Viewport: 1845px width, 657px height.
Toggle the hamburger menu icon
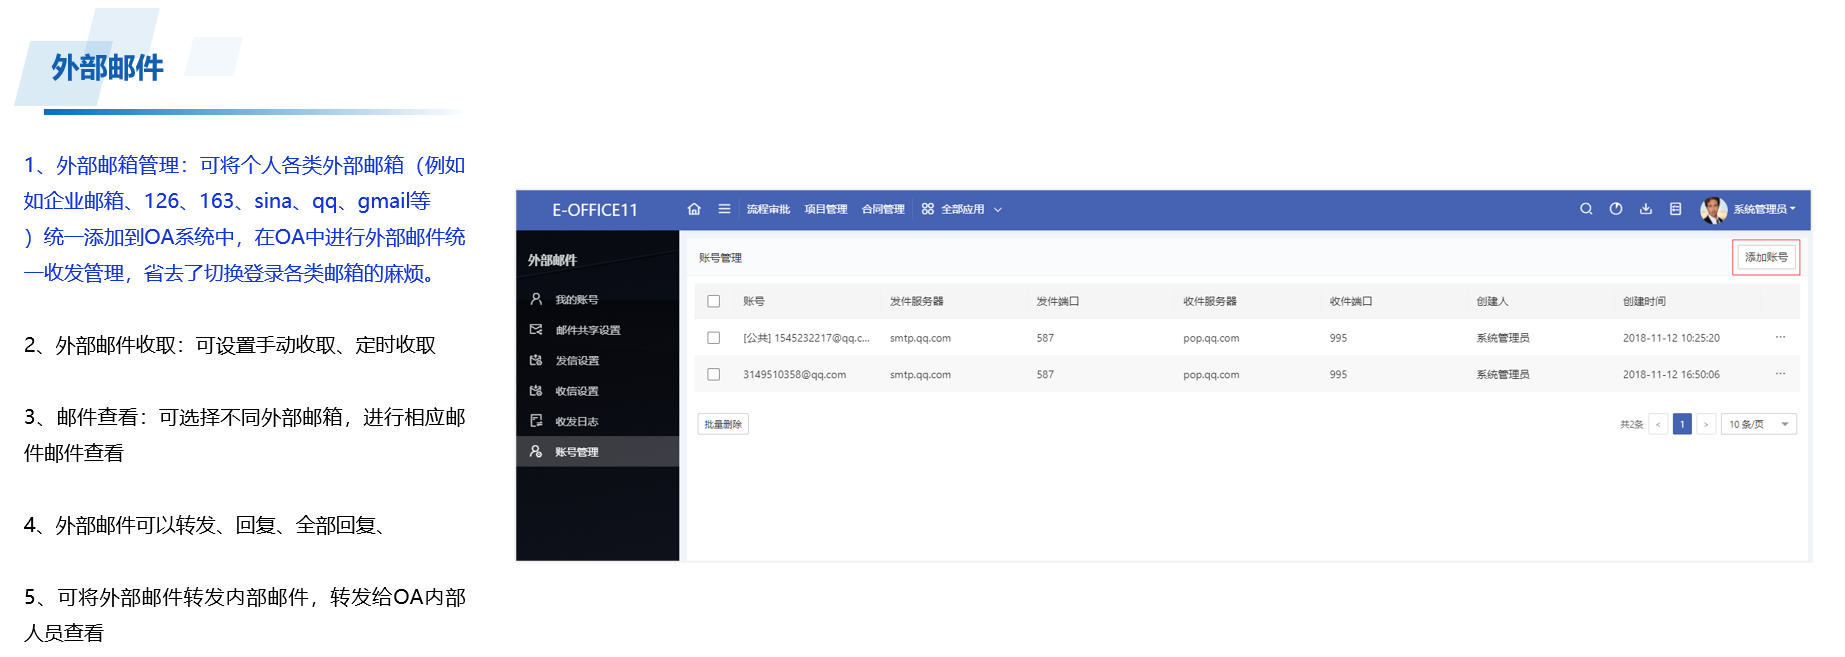724,209
